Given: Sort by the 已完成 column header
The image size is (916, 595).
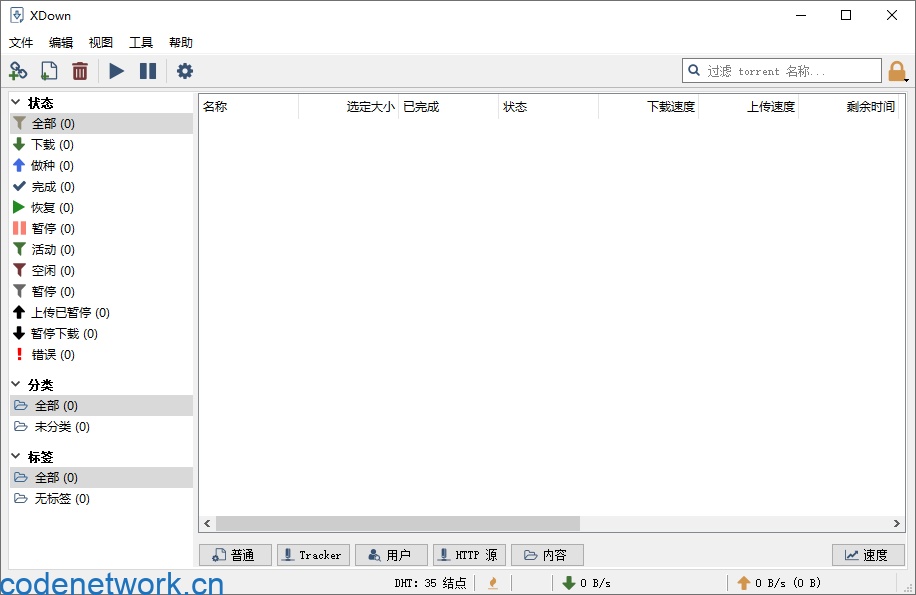Looking at the screenshot, I should click(x=448, y=107).
